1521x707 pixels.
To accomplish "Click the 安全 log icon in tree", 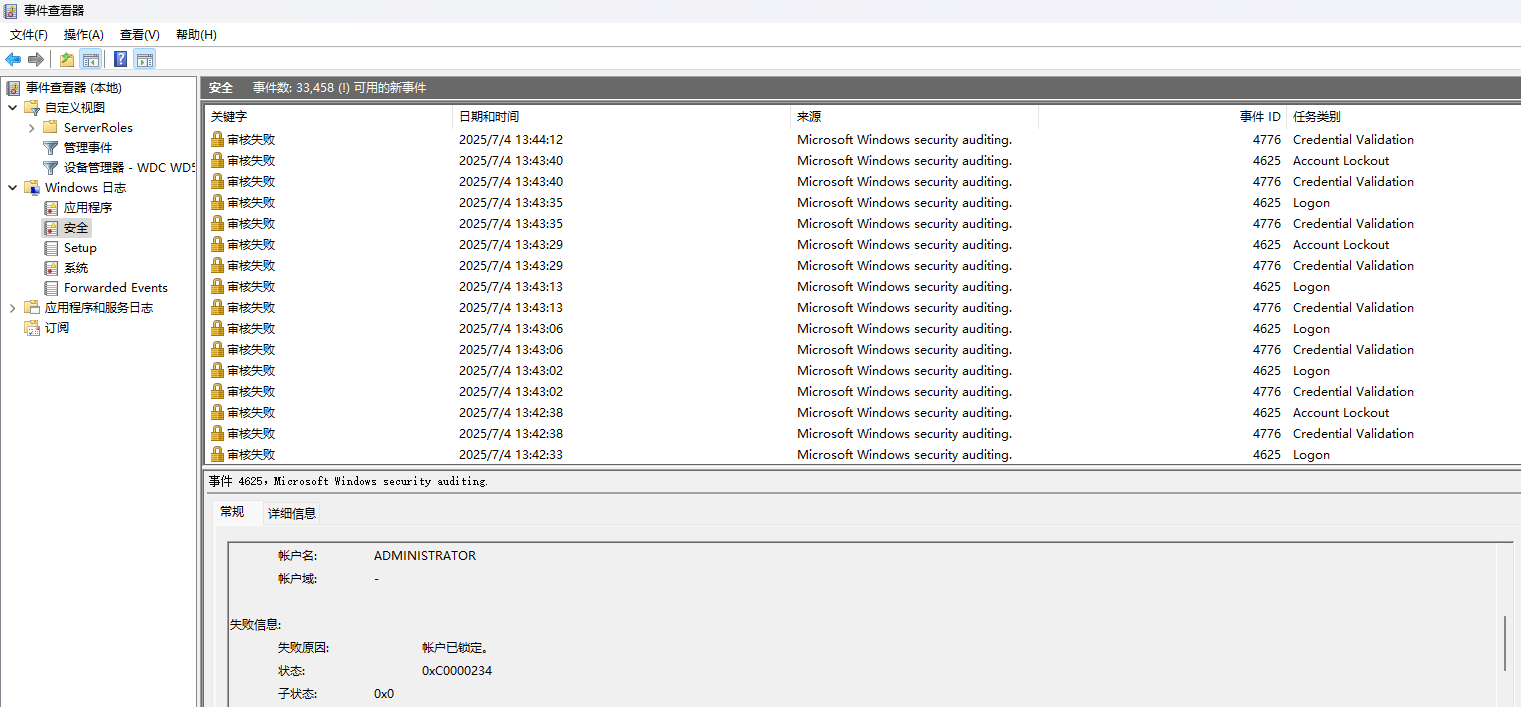I will tap(51, 228).
